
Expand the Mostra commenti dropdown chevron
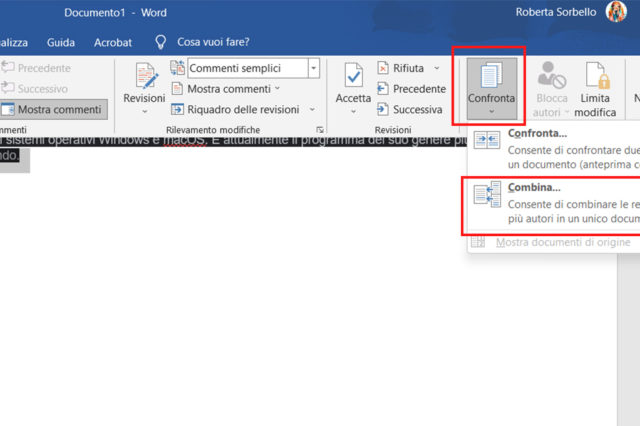(x=277, y=88)
